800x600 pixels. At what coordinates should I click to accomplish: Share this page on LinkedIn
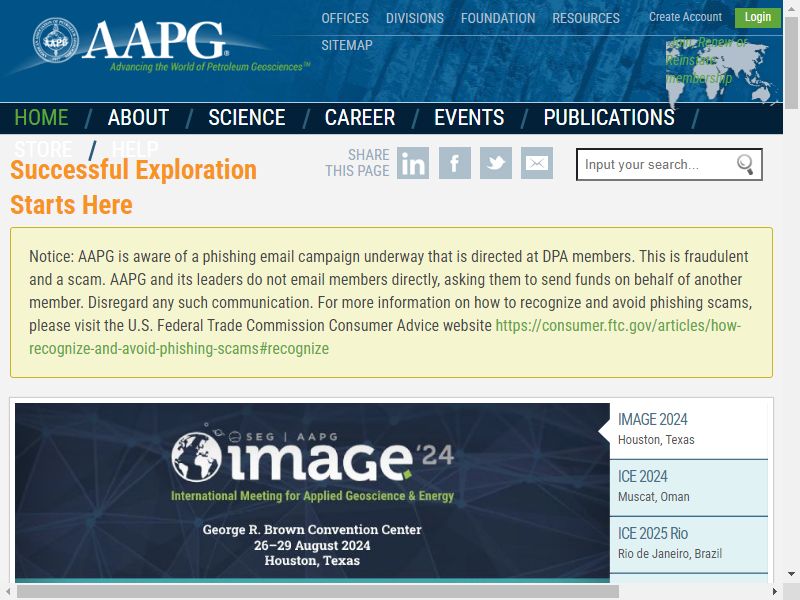pos(413,163)
